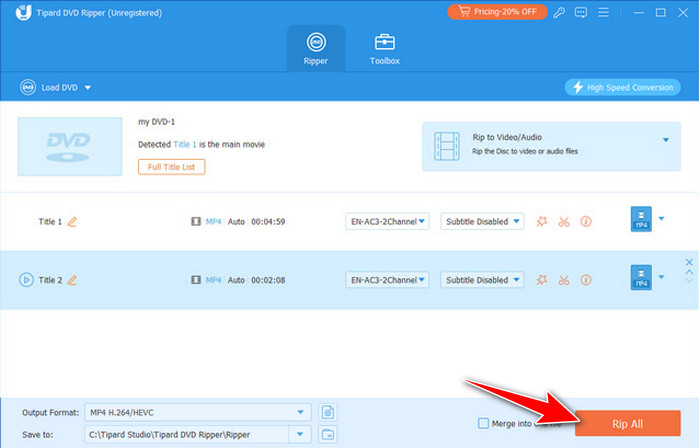Open the cut scissors tool for Title 1
This screenshot has width=700, height=448.
pos(564,222)
